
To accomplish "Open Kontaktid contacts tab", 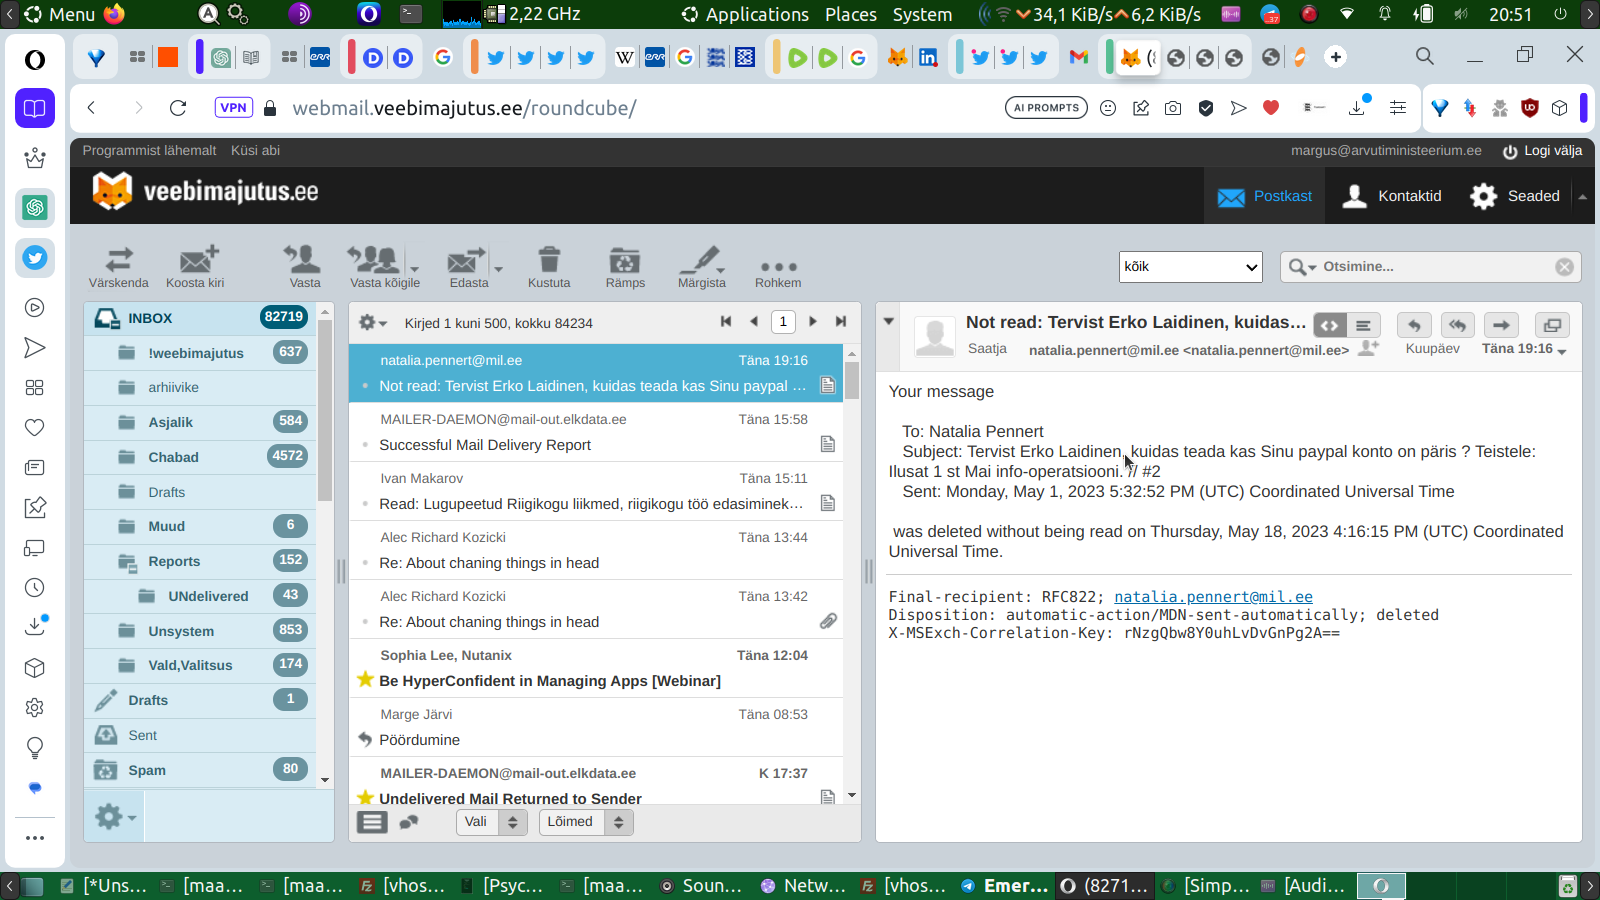I will [x=1392, y=196].
